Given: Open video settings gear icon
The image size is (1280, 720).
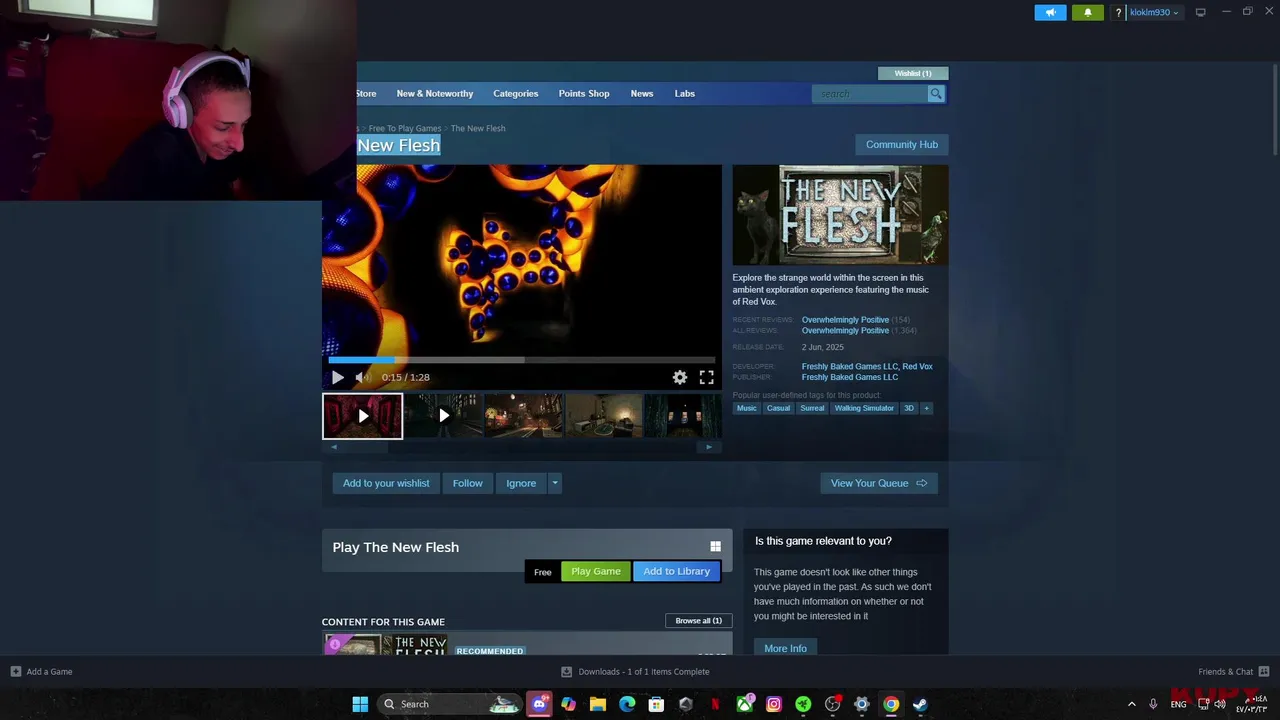Looking at the screenshot, I should pos(680,377).
